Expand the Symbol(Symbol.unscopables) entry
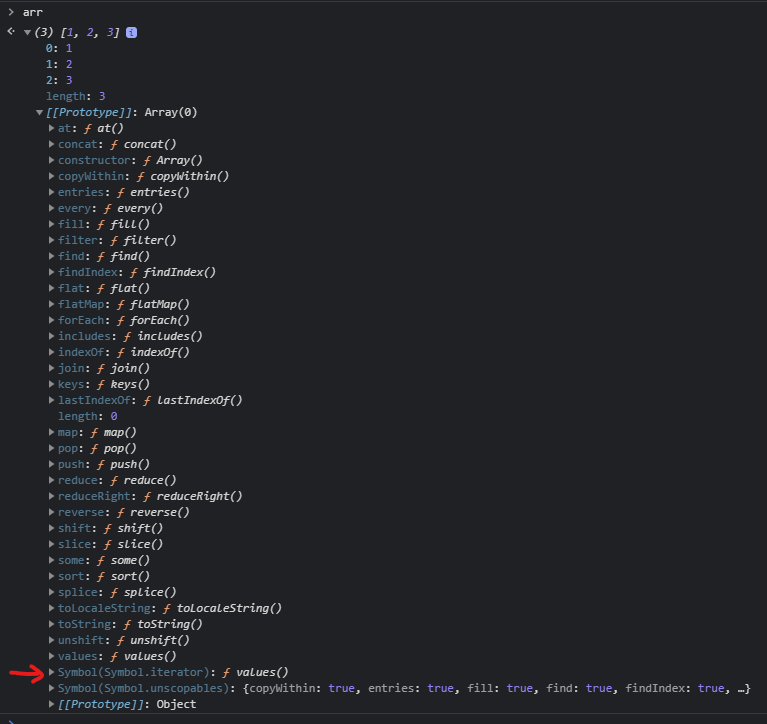This screenshot has height=724, width=767. tap(51, 689)
